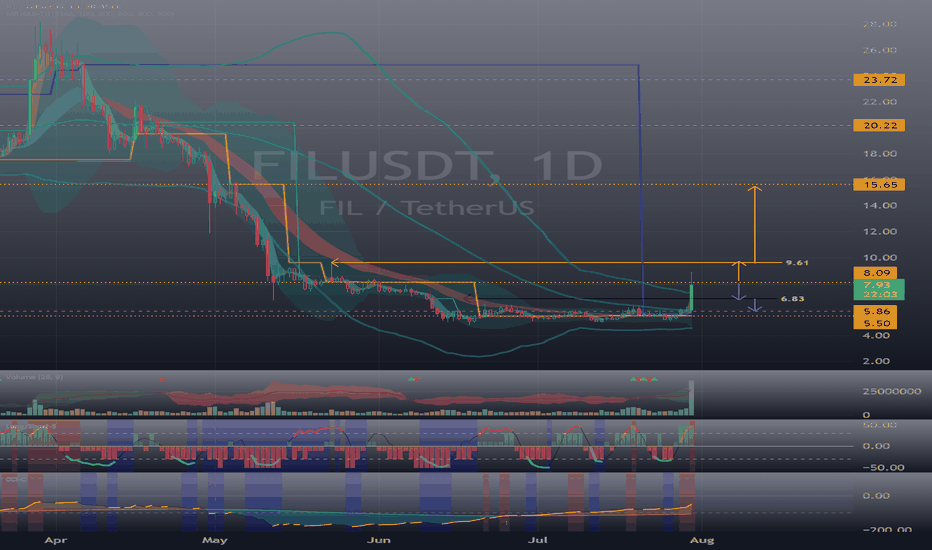Click the 4.00 tick on the price axis
This screenshot has height=550, width=932.
click(x=876, y=335)
